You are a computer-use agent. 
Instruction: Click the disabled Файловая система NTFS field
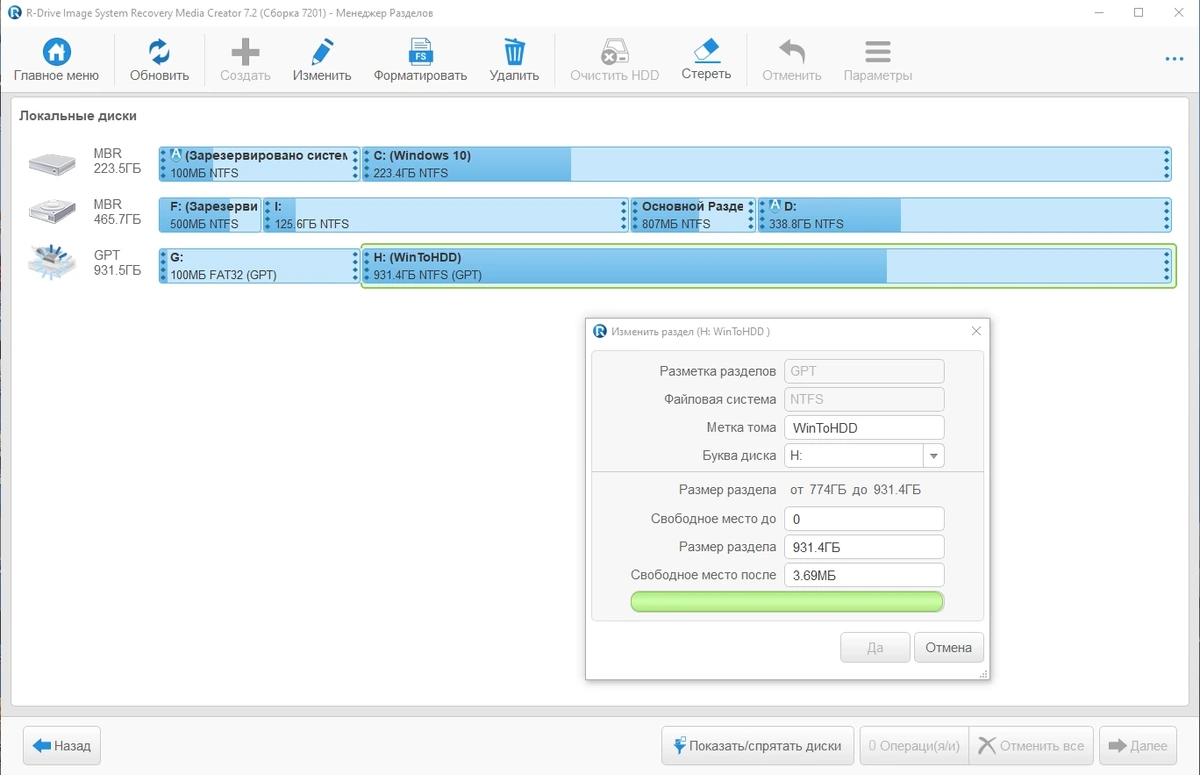[864, 399]
